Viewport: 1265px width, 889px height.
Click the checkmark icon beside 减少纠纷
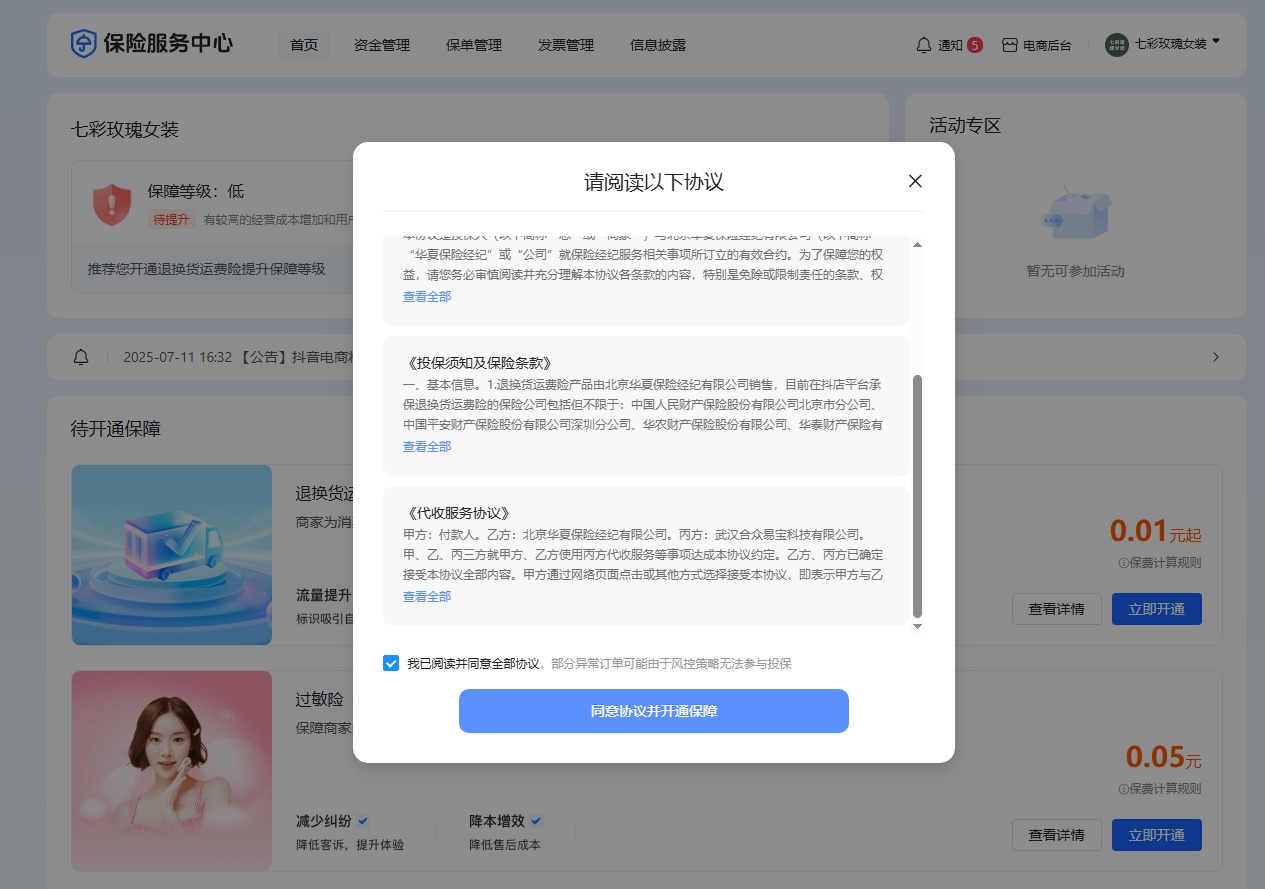(x=362, y=820)
